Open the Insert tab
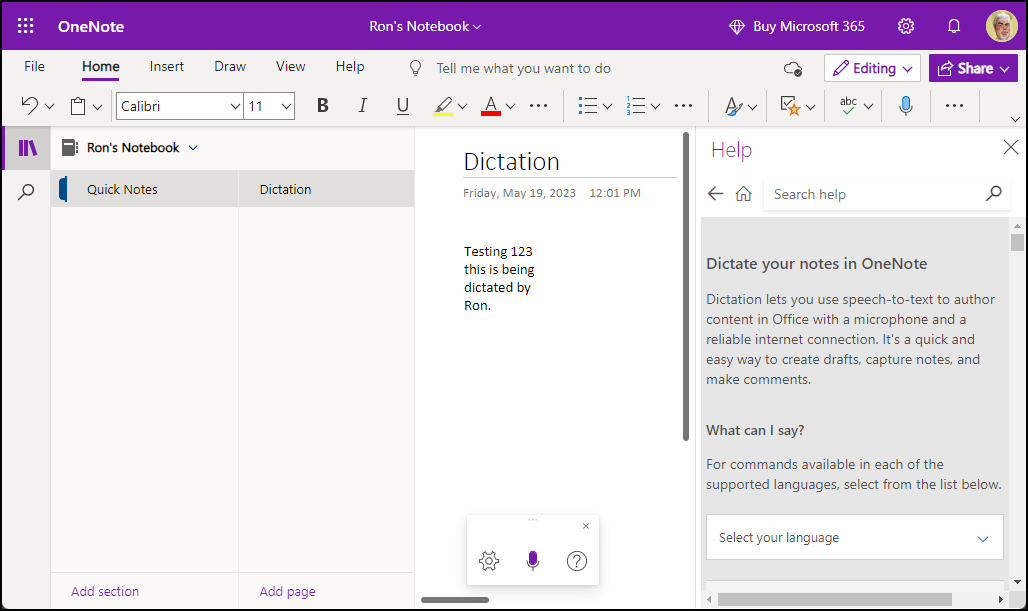 tap(167, 66)
